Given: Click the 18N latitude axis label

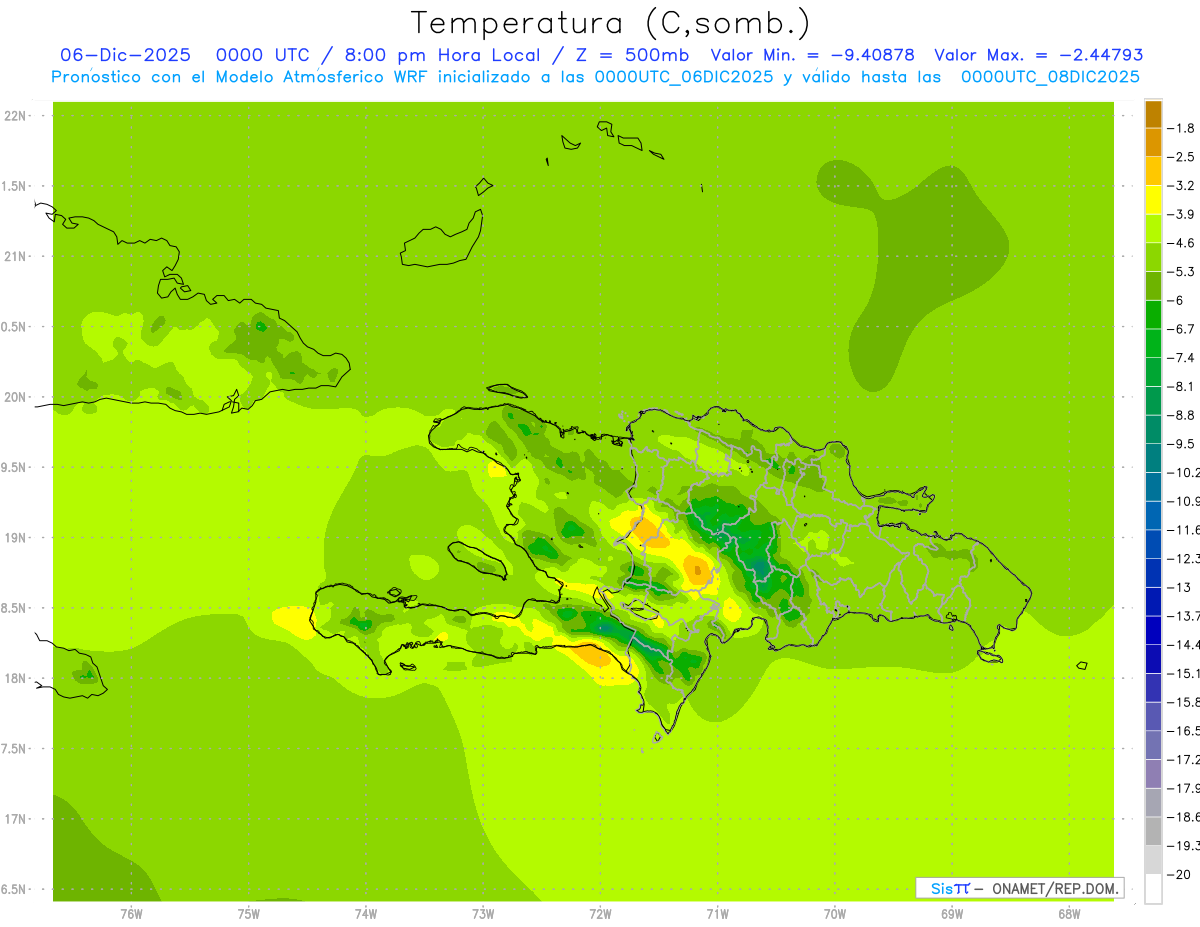Looking at the screenshot, I should (15, 679).
